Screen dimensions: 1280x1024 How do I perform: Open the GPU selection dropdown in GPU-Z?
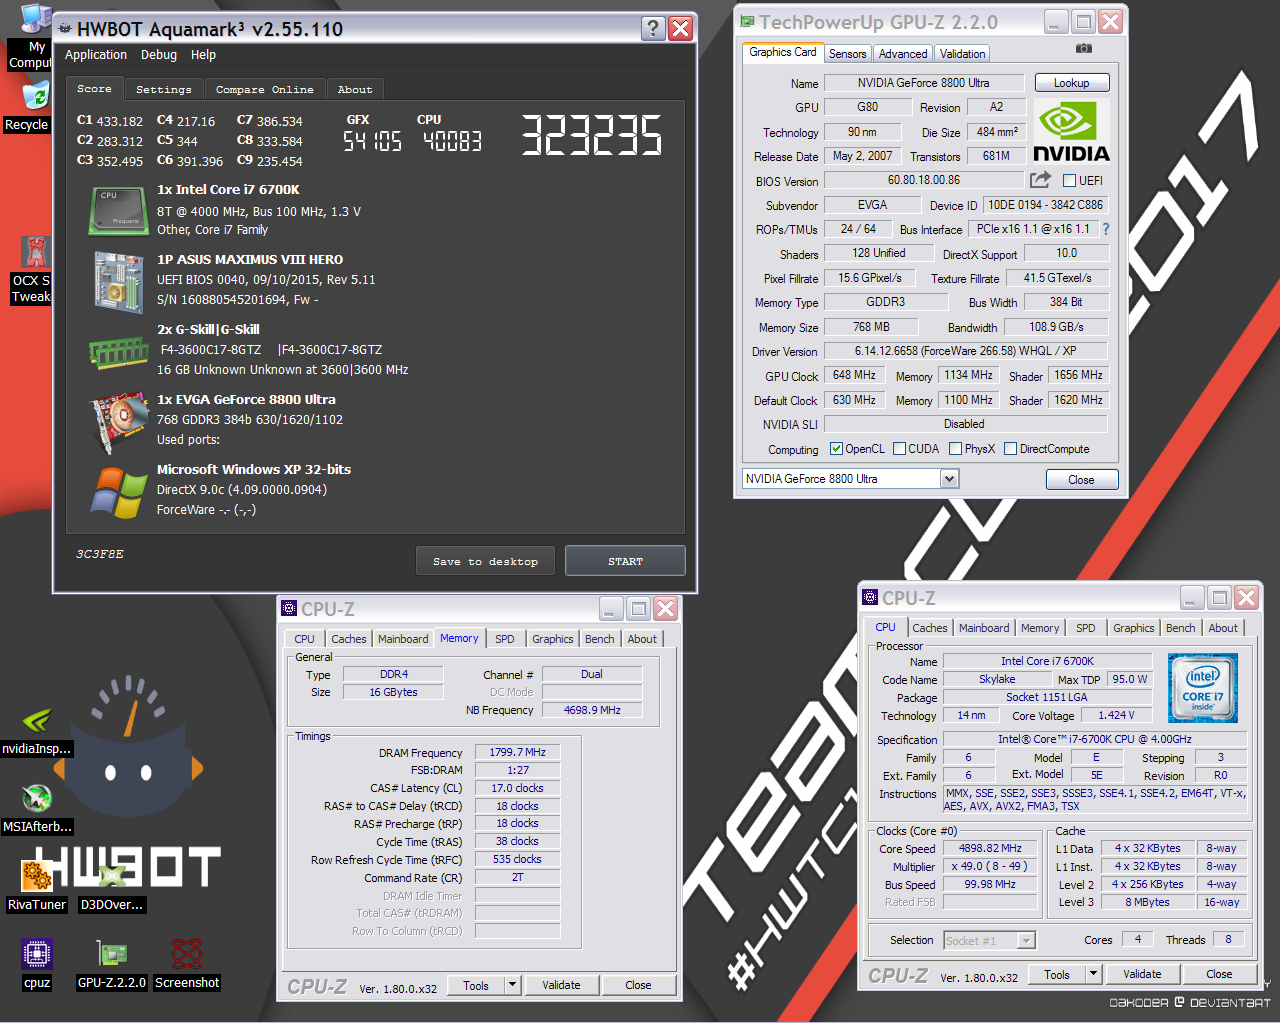pos(949,479)
